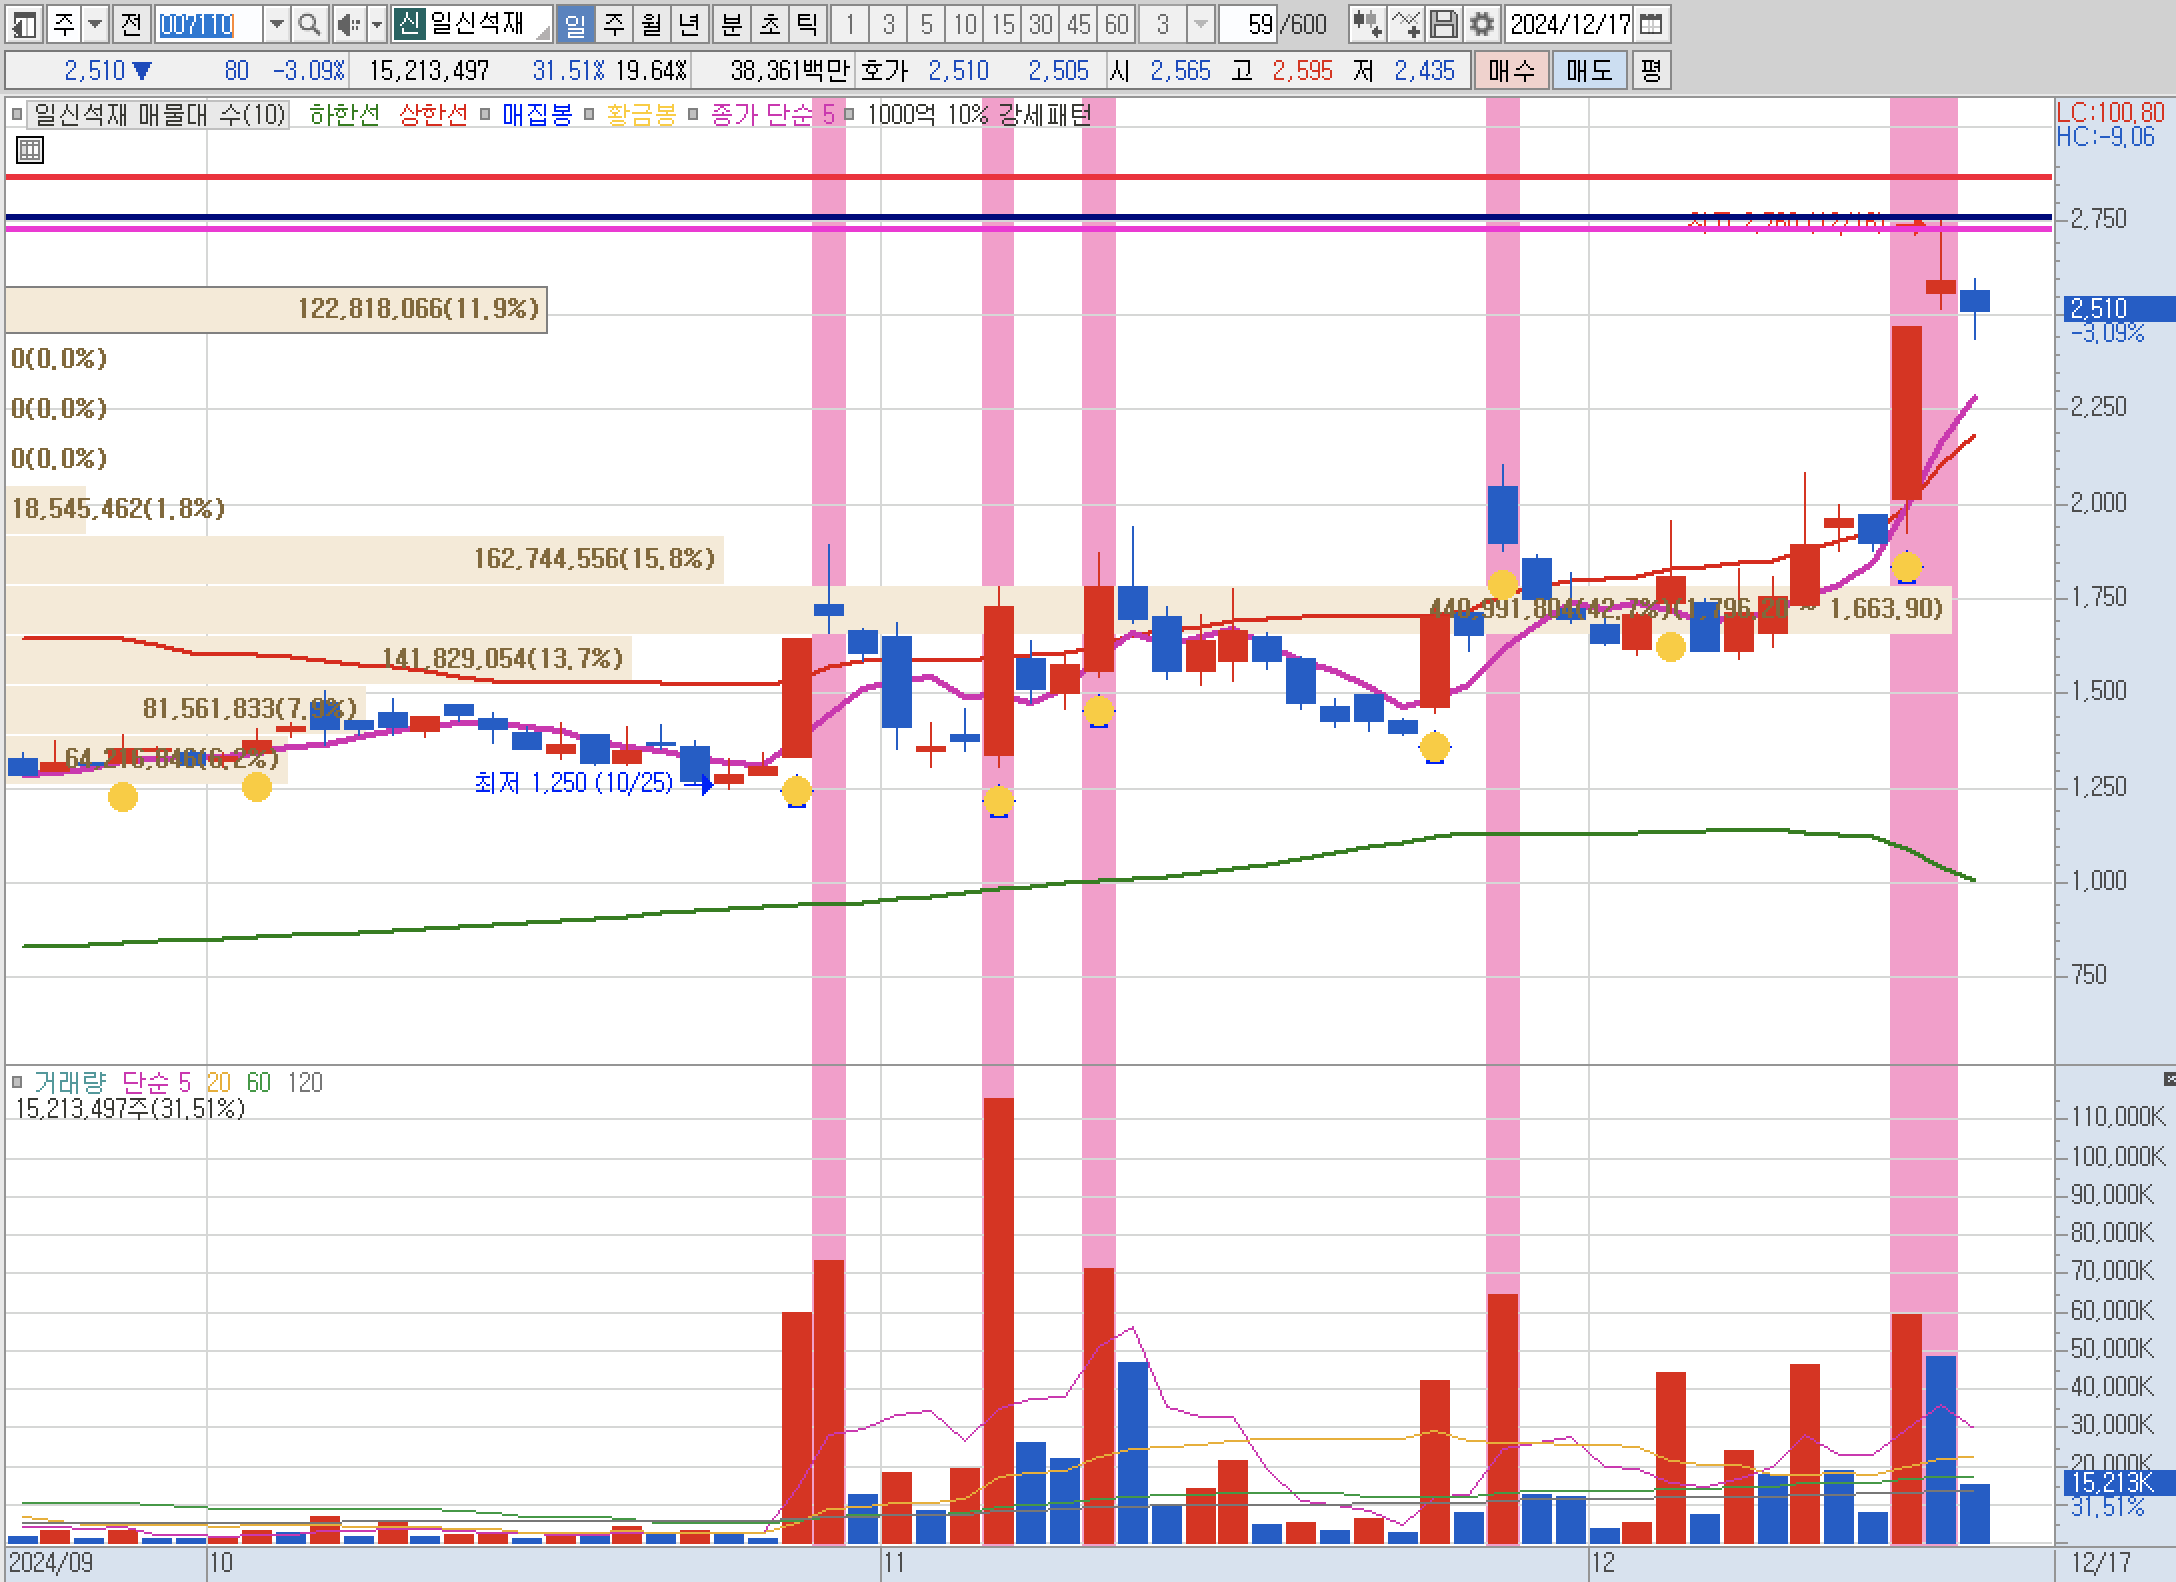Screen dimensions: 2176x1582
Task: Switch to weekly 주 chart period
Action: pyautogui.click(x=613, y=24)
